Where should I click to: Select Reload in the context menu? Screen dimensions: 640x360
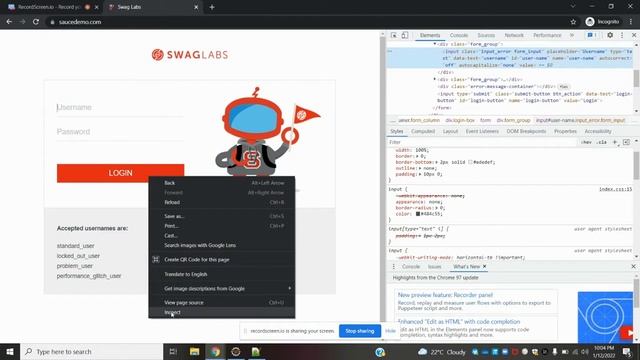pos(222,202)
